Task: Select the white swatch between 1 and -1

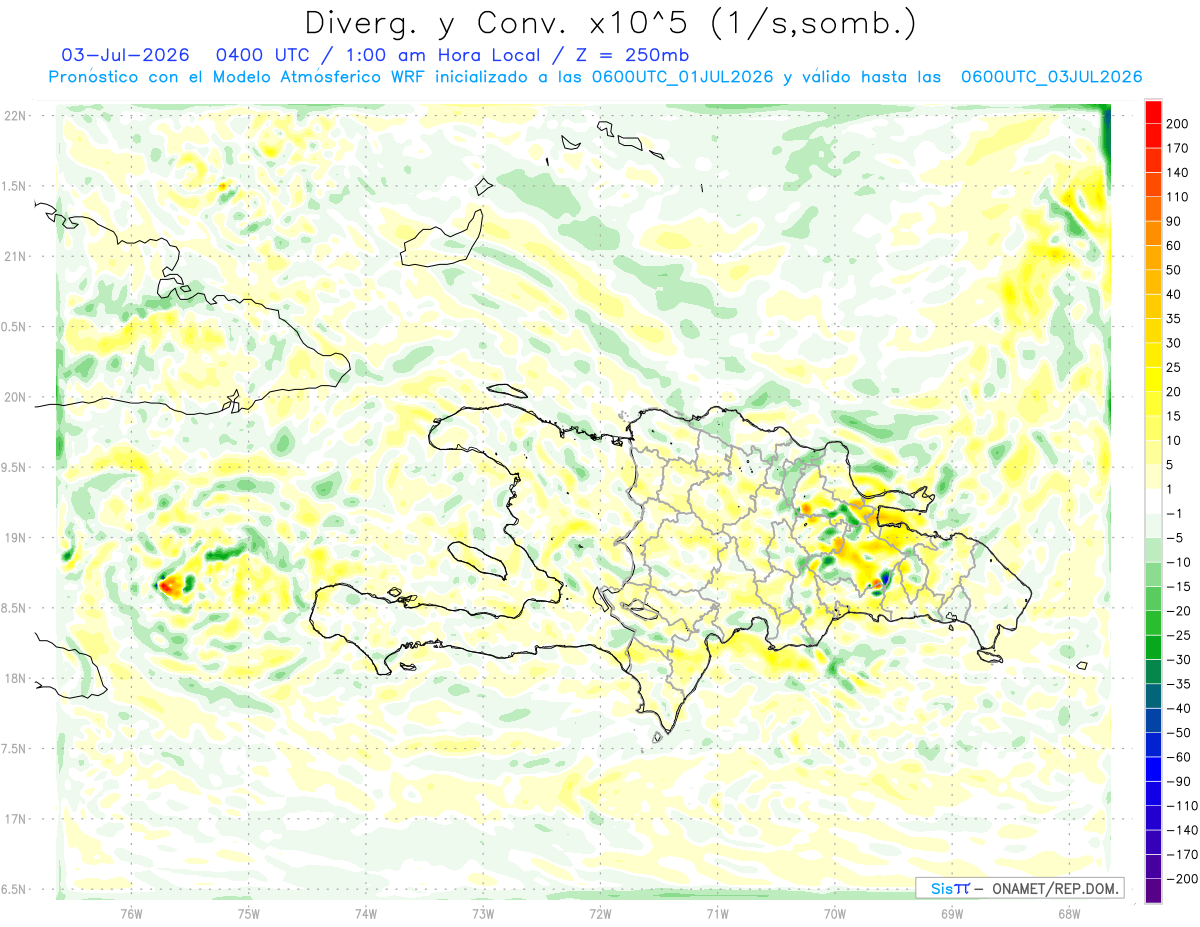Action: tap(1153, 502)
